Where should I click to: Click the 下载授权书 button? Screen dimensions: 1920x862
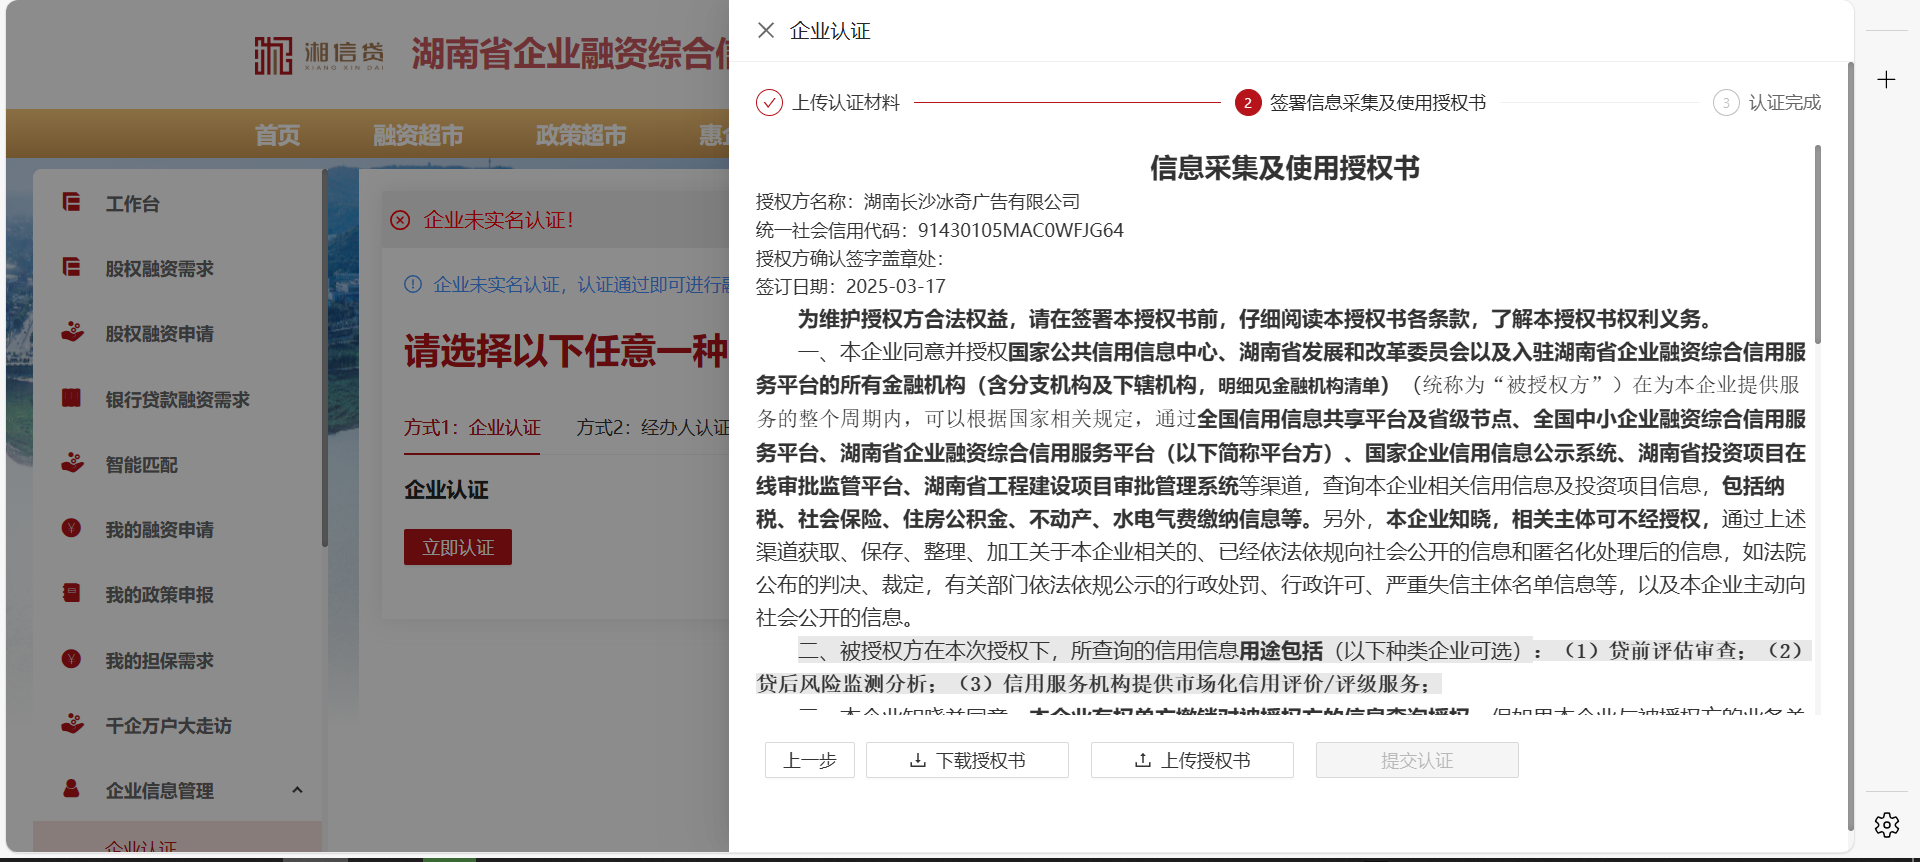tap(967, 760)
